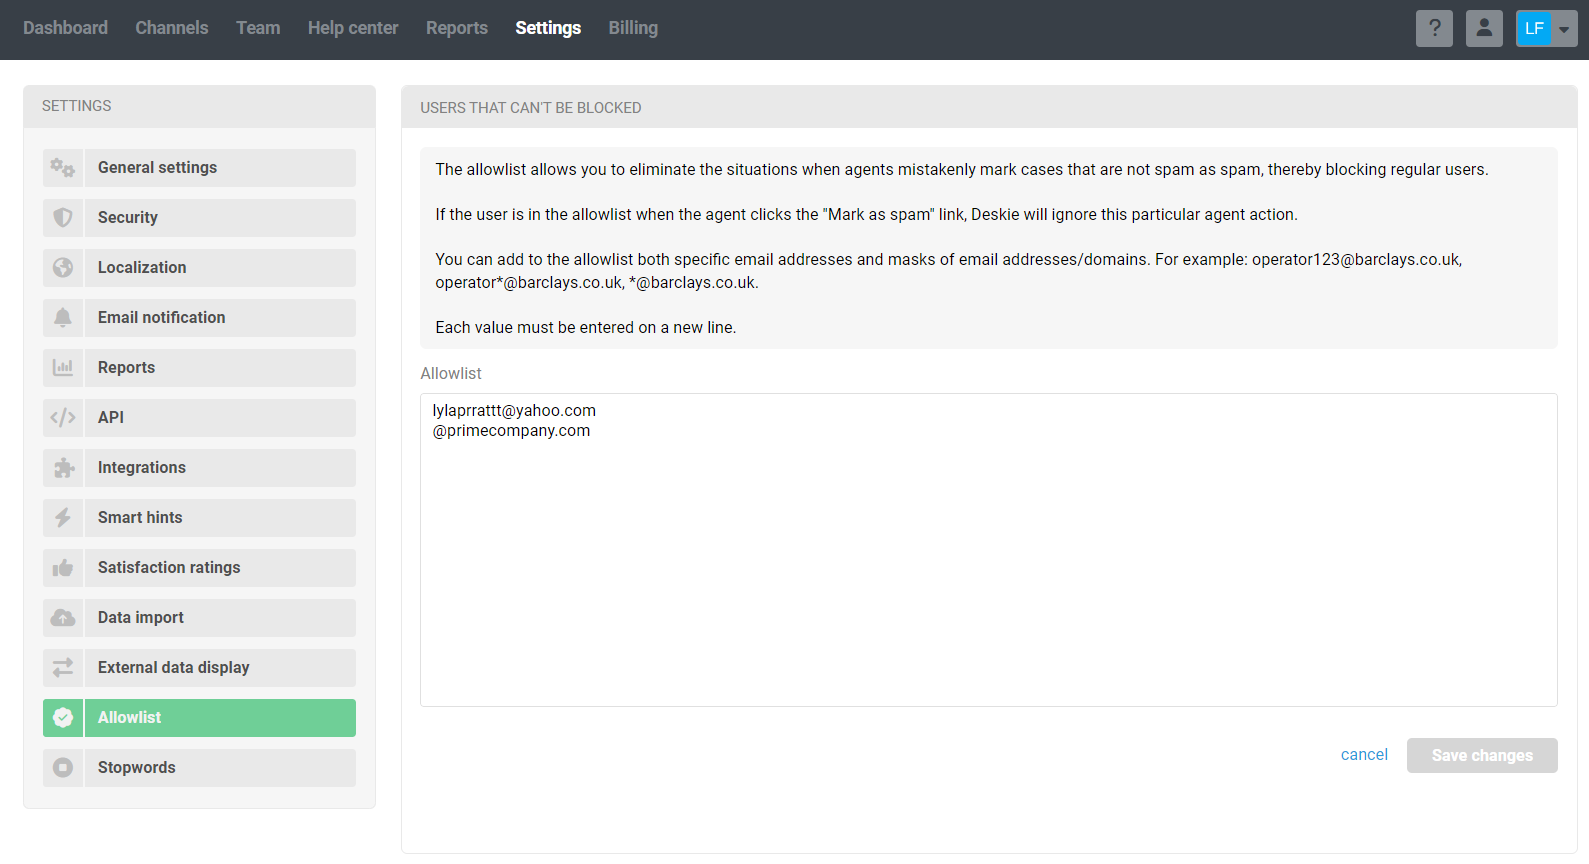This screenshot has width=1589, height=864.
Task: Open Localization settings section
Action: coord(199,268)
